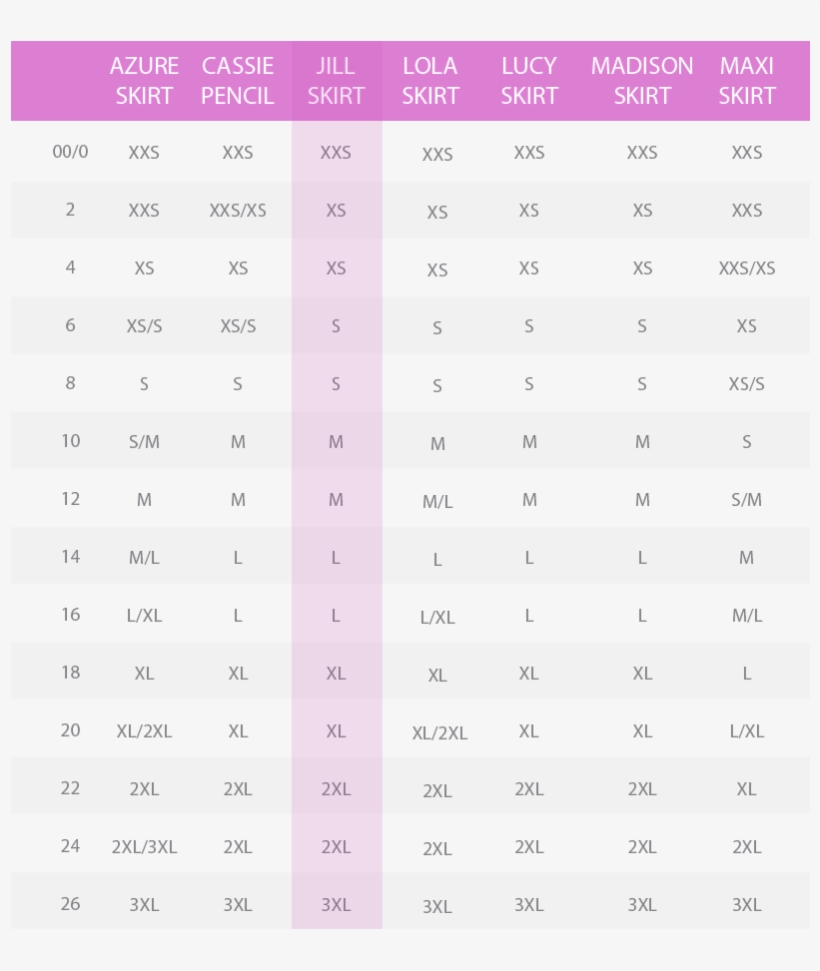Select the XXS/XS cell under Cassie Pencil
This screenshot has width=820, height=971.
click(237, 211)
